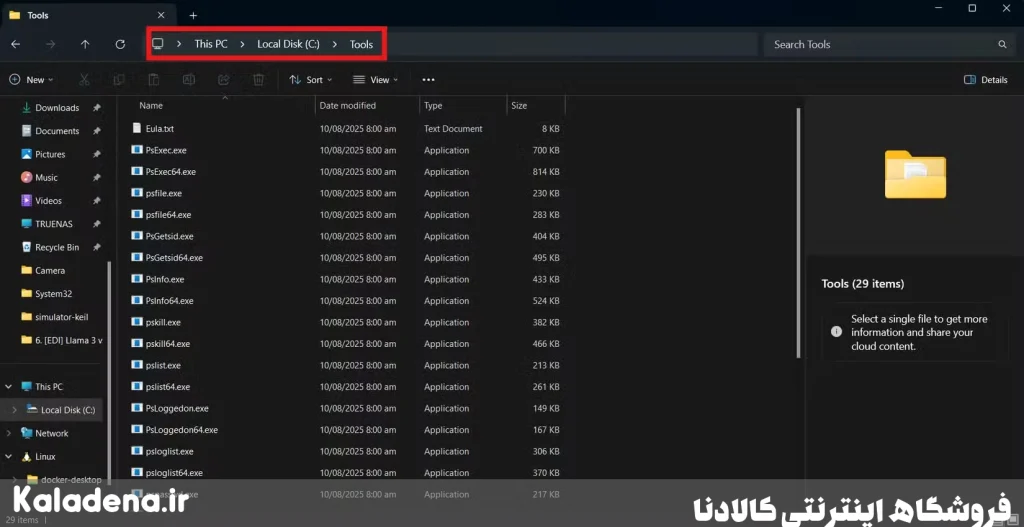Select psfile64.exe in the list
The height and width of the screenshot is (527, 1024).
tap(168, 215)
